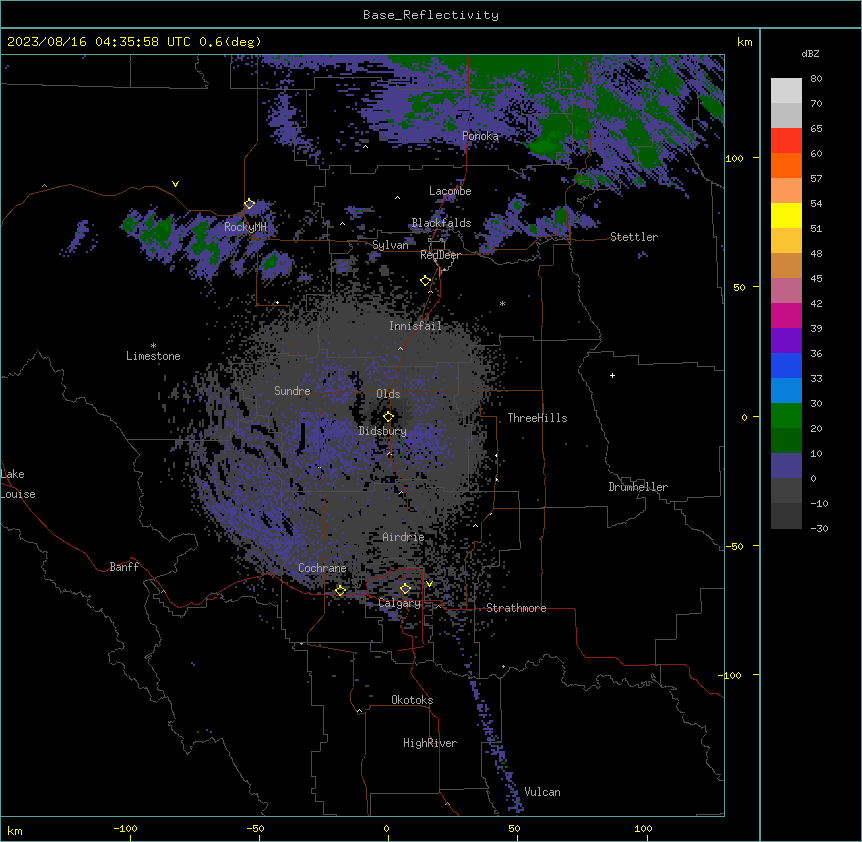
Task: Select the yellow station marker south of RedDeer
Action: 426,281
